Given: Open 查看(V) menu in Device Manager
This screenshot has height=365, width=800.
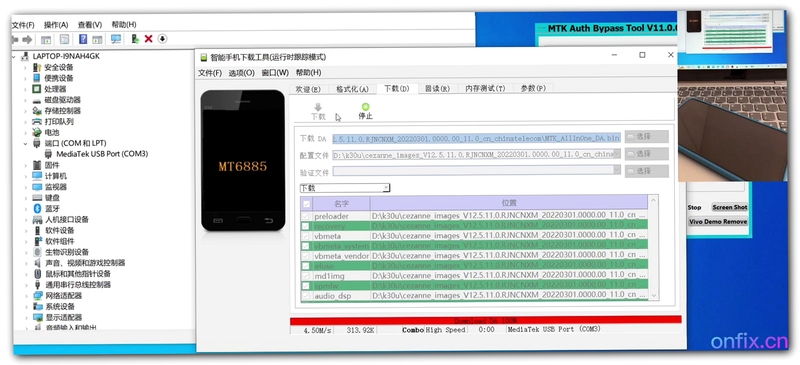Looking at the screenshot, I should coord(90,25).
